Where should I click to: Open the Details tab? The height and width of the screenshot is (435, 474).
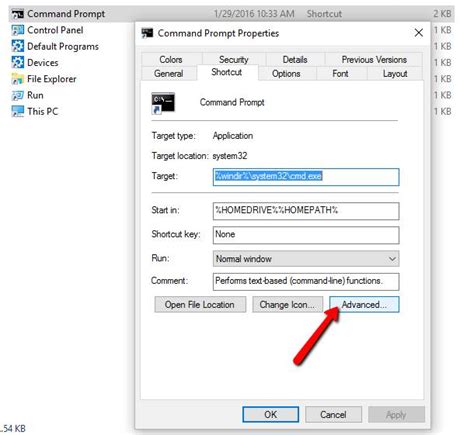tap(295, 59)
